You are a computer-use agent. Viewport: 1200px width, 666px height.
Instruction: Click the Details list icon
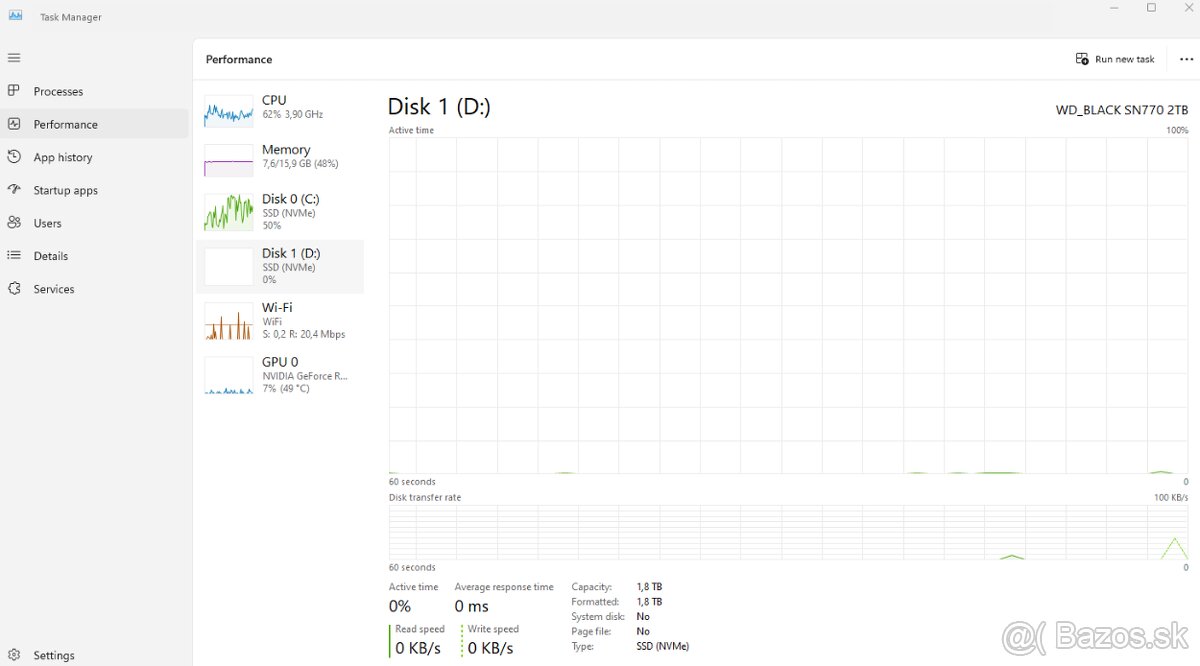tap(14, 256)
